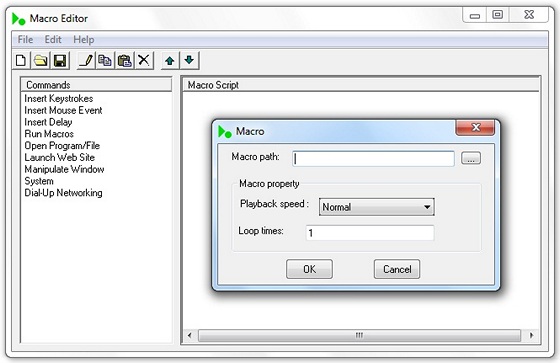Image resolution: width=560 pixels, height=363 pixels.
Task: Click the Open folder toolbar icon
Action: (41, 60)
